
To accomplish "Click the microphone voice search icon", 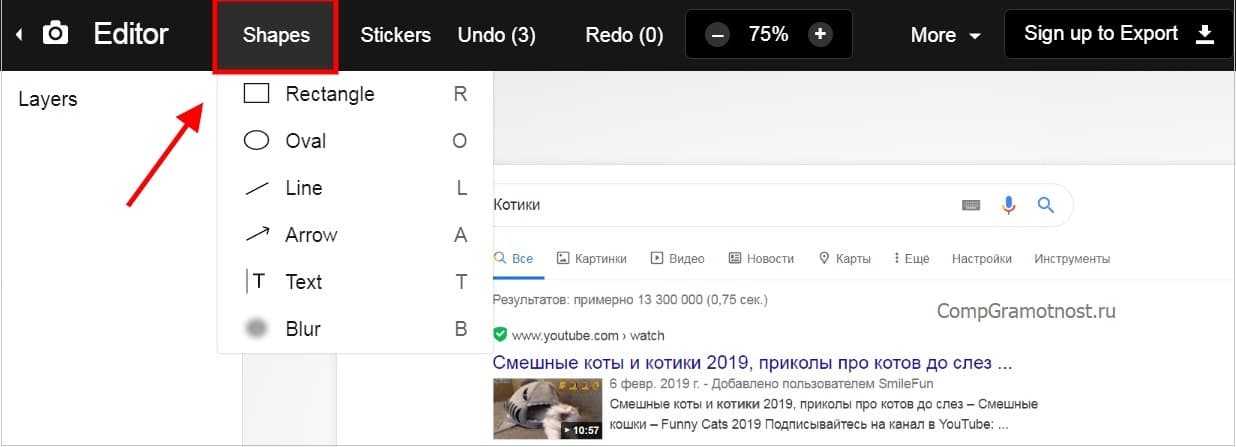I will tap(1008, 205).
